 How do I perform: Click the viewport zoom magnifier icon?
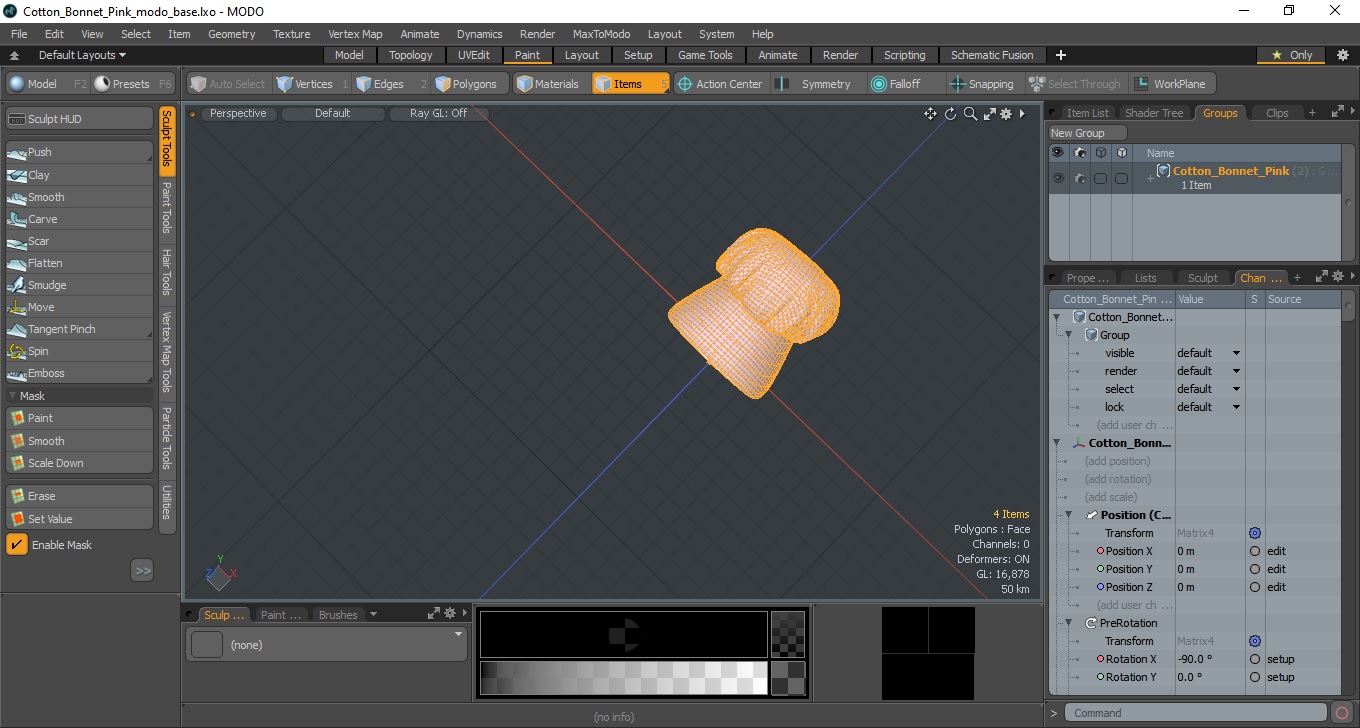970,114
